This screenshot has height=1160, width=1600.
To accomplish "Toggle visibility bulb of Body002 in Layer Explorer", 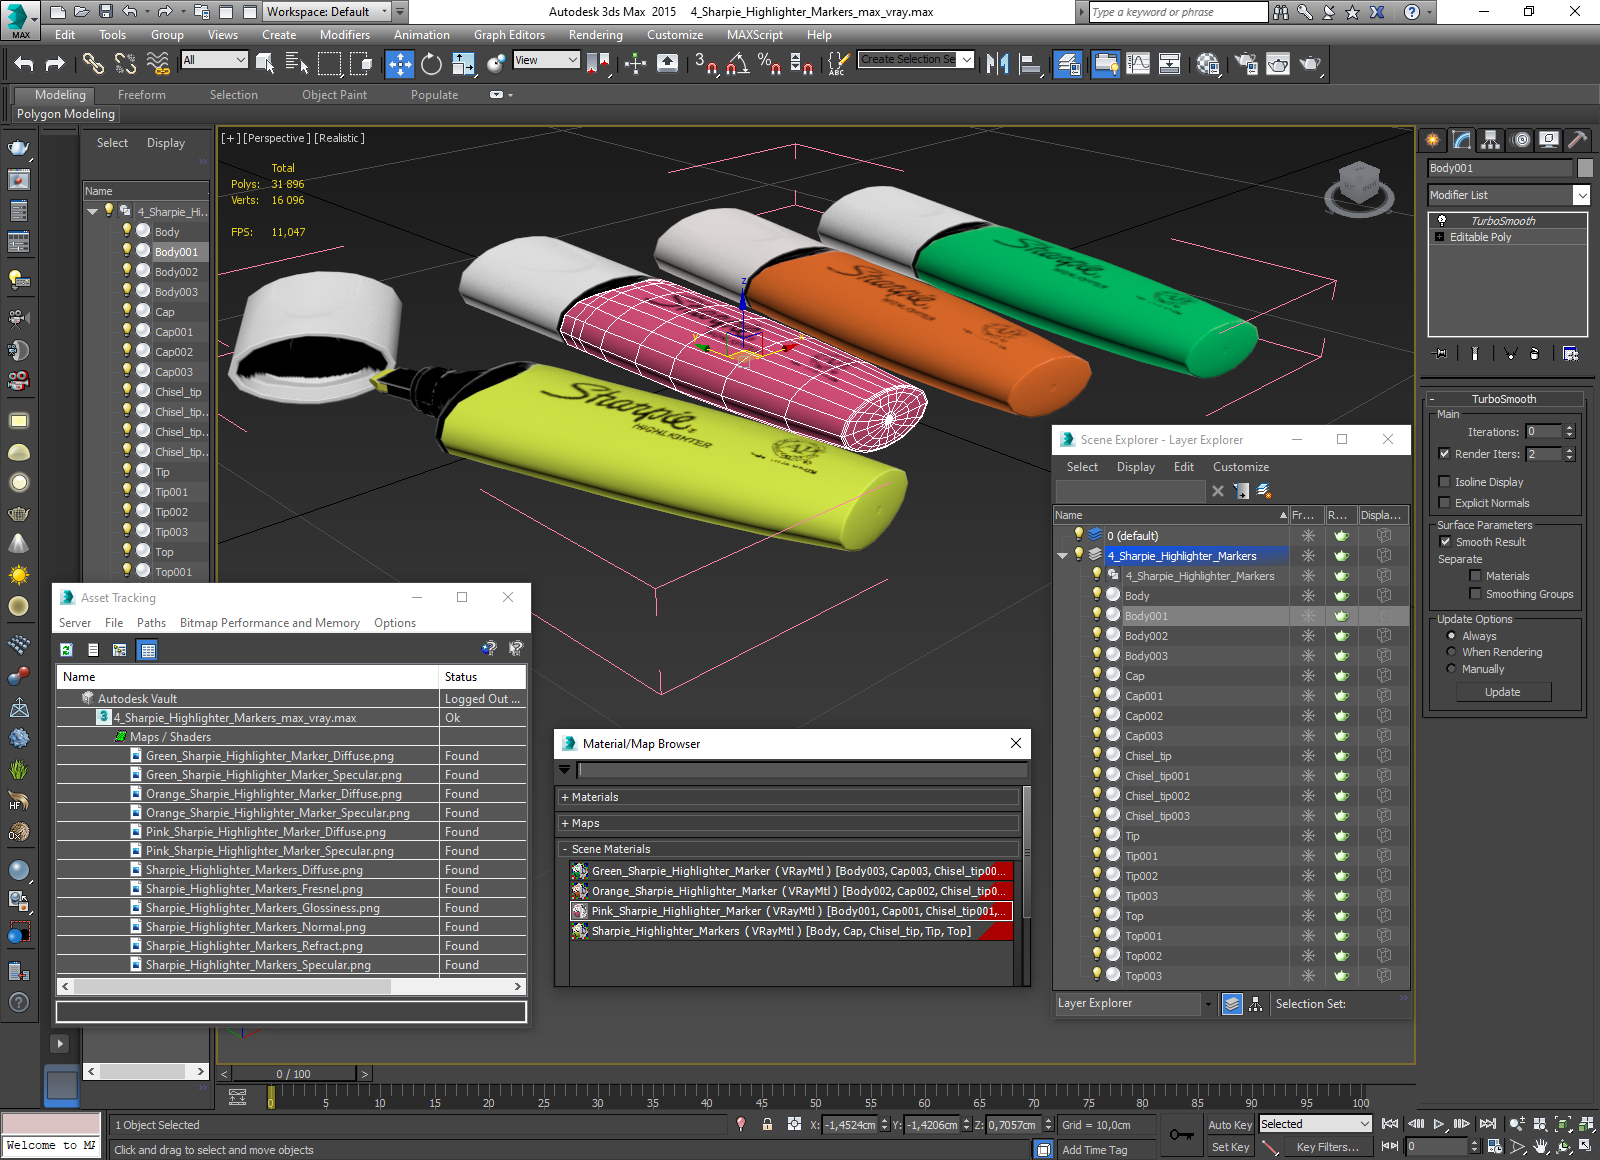I will (1097, 635).
